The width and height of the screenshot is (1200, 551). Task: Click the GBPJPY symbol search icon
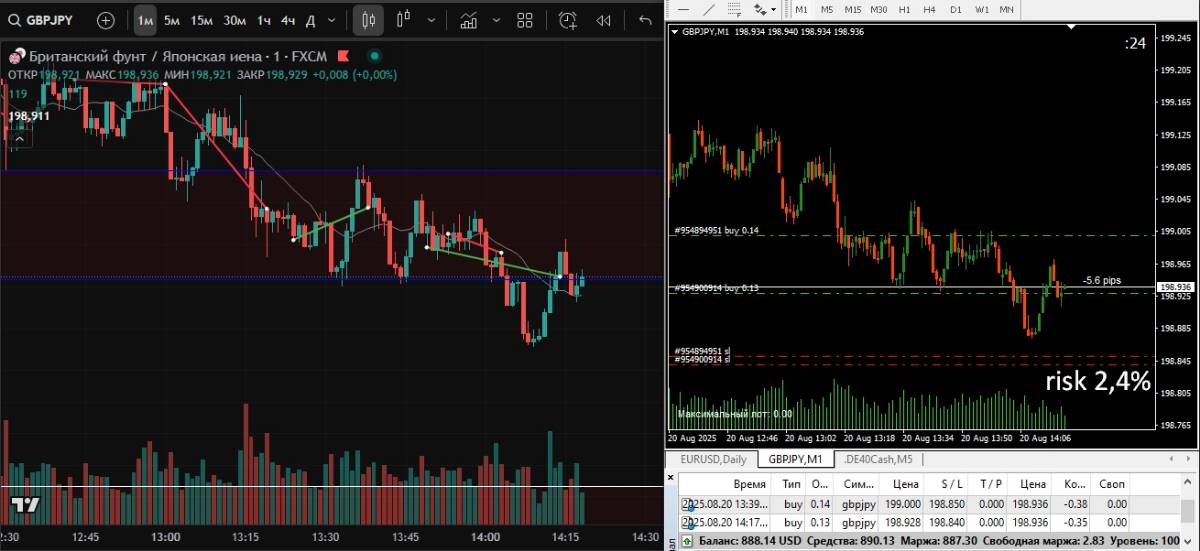click(16, 20)
